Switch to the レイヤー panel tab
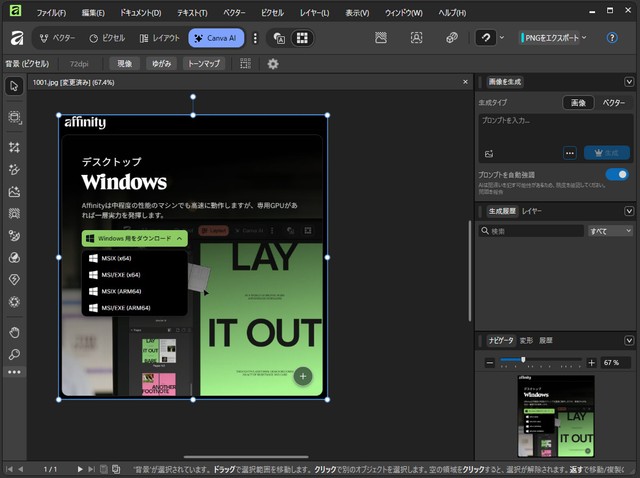640x478 pixels. point(531,212)
